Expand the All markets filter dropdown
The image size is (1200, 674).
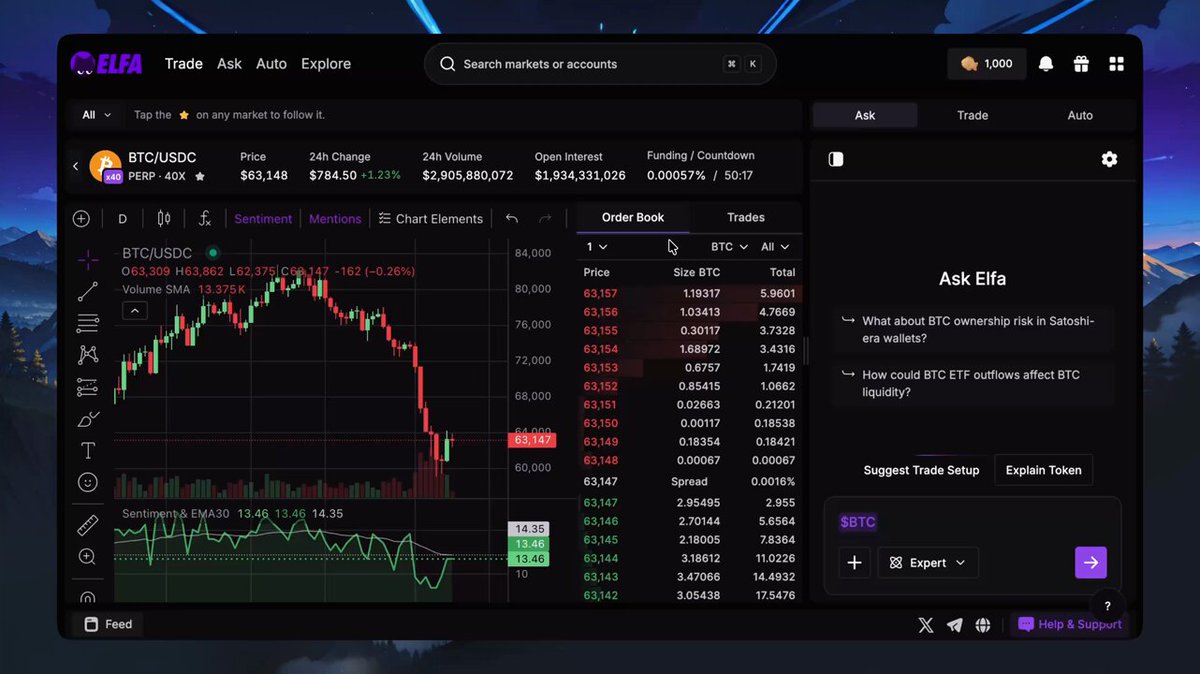tap(96, 115)
